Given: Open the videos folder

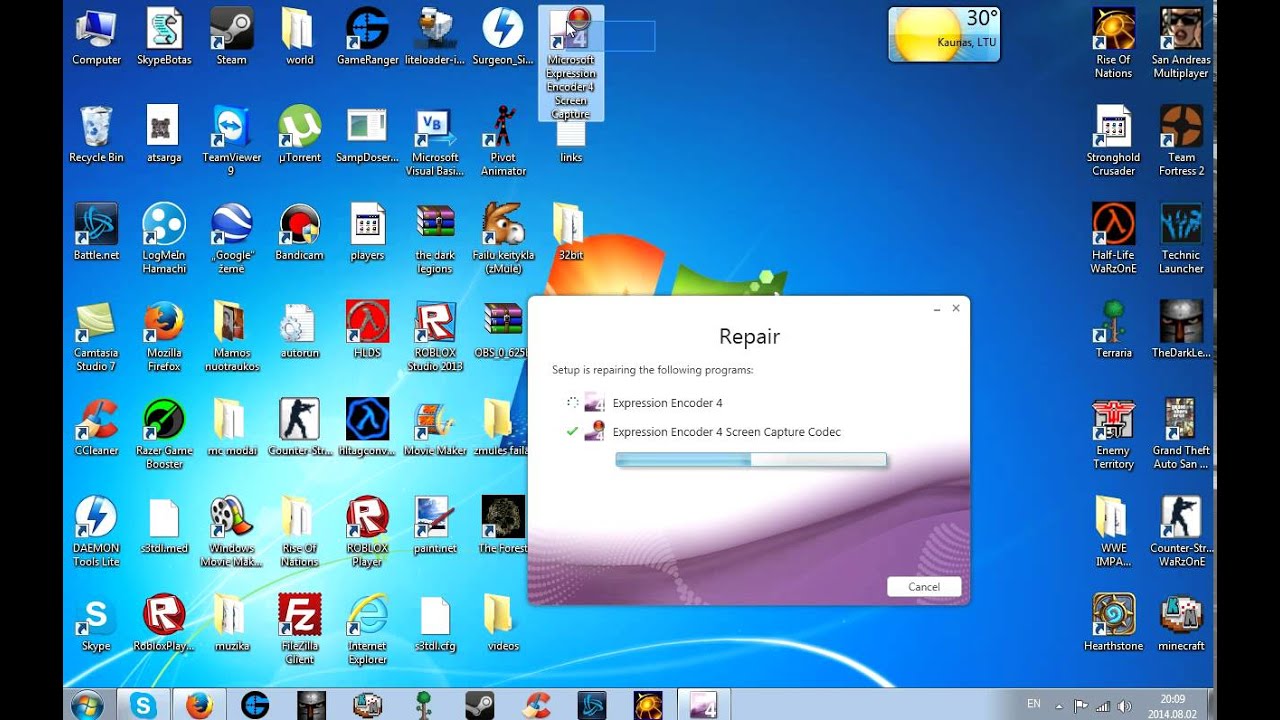Looking at the screenshot, I should [503, 623].
